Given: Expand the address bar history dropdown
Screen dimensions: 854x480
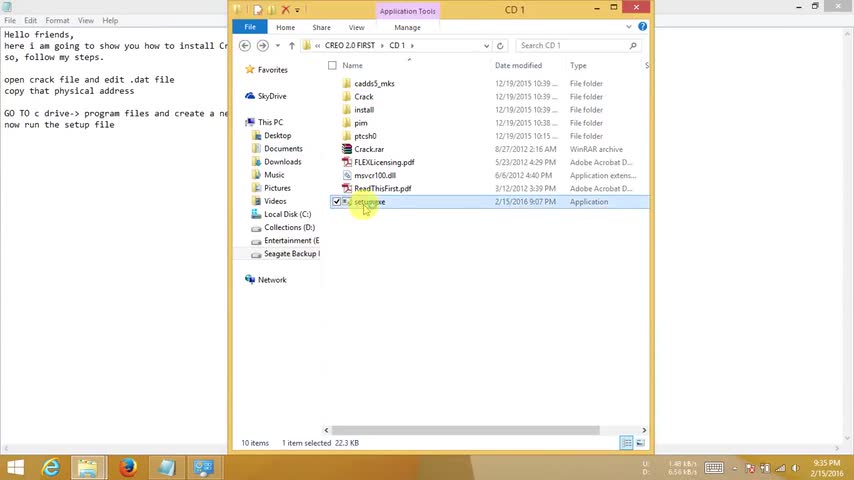Looking at the screenshot, I should point(486,46).
